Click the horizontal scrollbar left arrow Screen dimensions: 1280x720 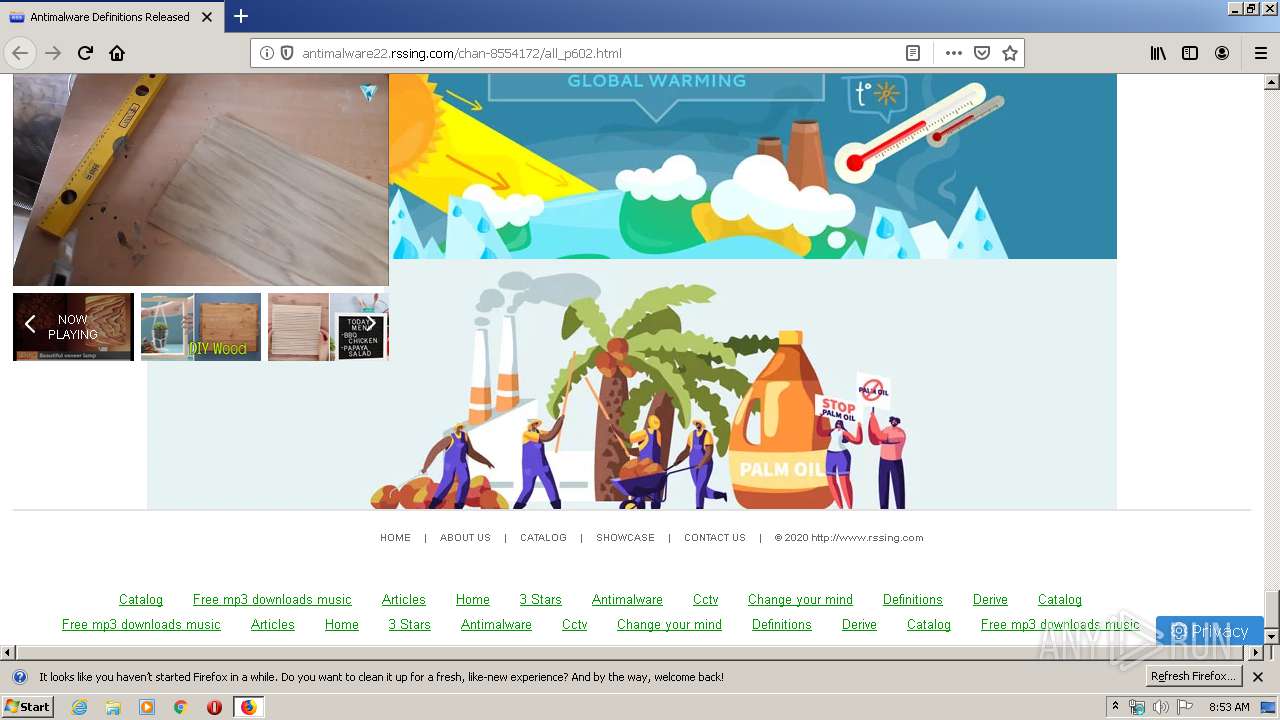click(8, 653)
